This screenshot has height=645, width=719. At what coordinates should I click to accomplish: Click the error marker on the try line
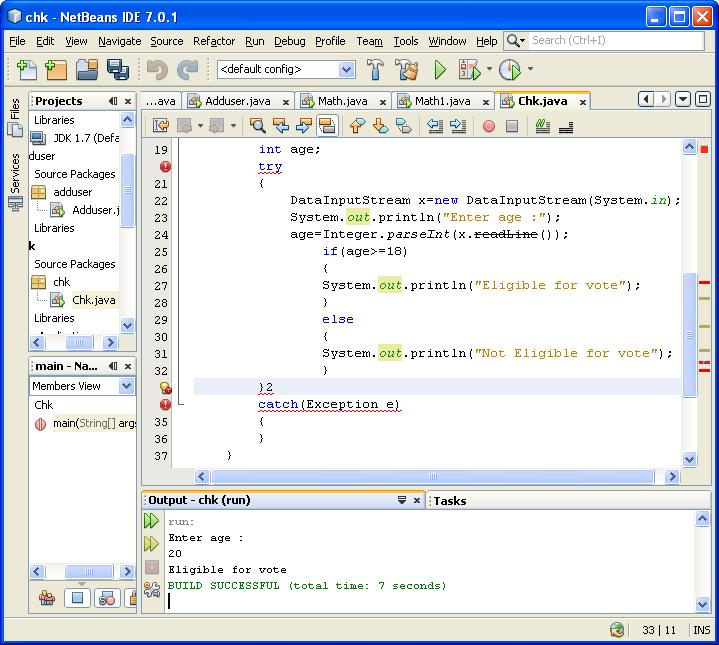pyautogui.click(x=165, y=166)
